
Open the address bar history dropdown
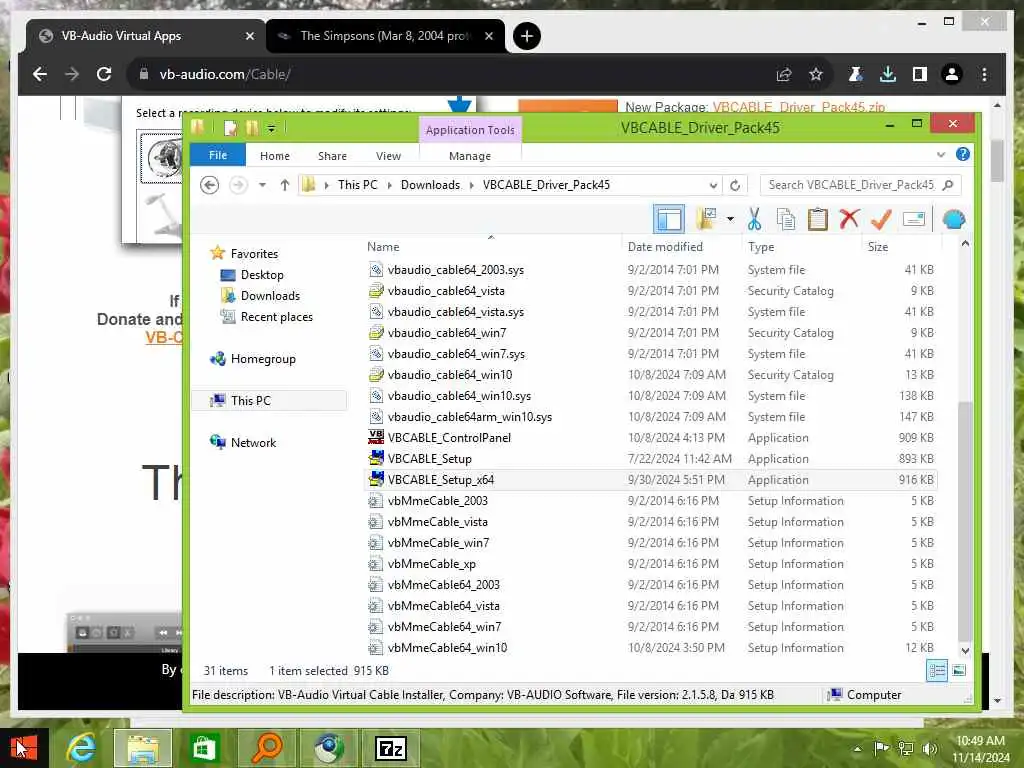[x=713, y=185]
